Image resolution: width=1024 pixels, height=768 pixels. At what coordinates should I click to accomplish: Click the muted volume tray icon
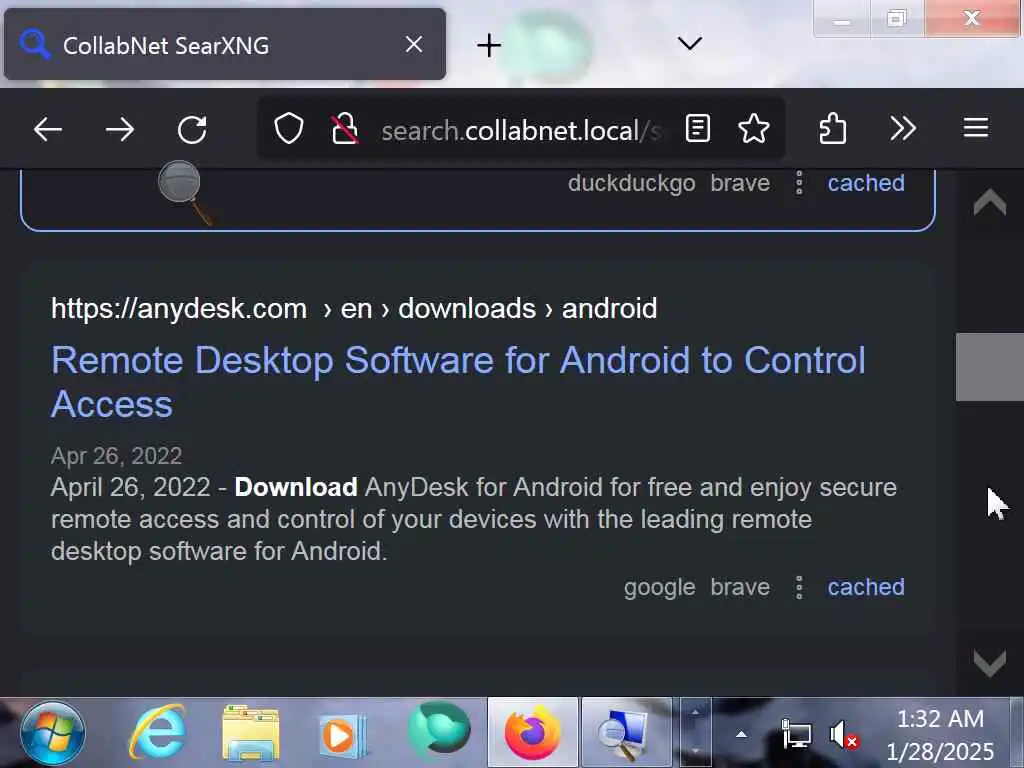coord(844,735)
